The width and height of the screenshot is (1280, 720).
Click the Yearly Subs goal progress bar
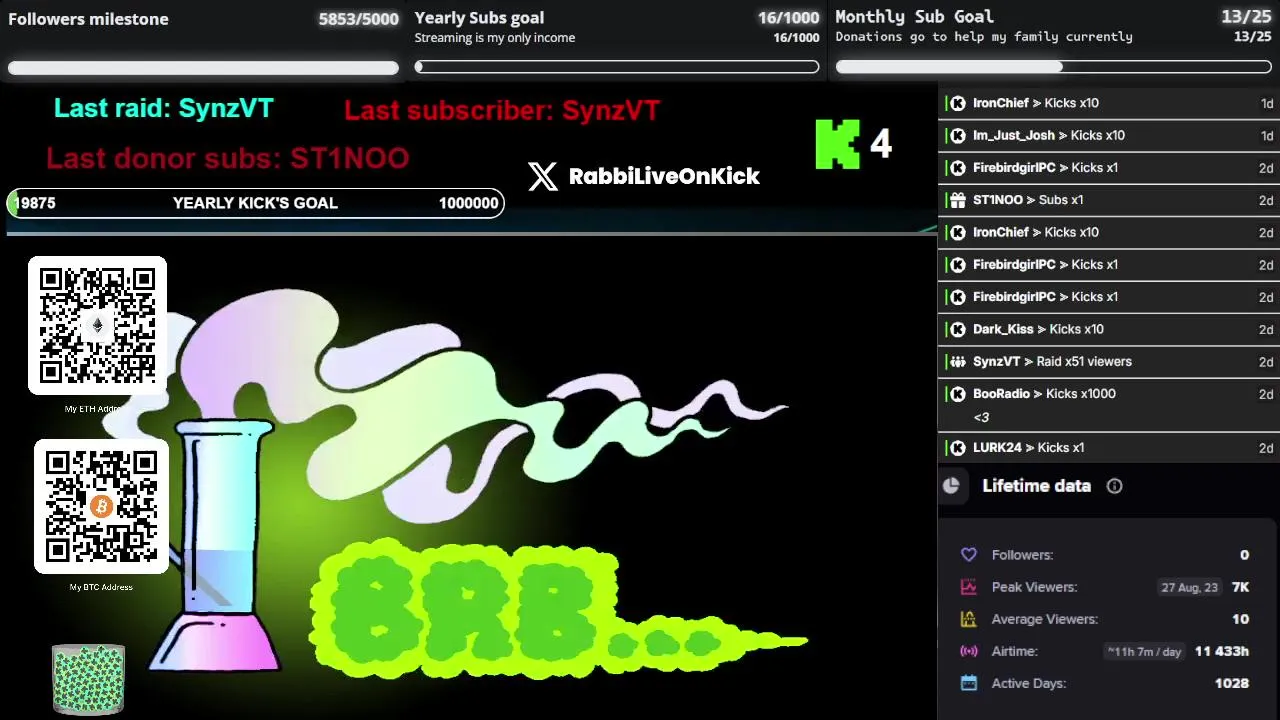tap(617, 67)
